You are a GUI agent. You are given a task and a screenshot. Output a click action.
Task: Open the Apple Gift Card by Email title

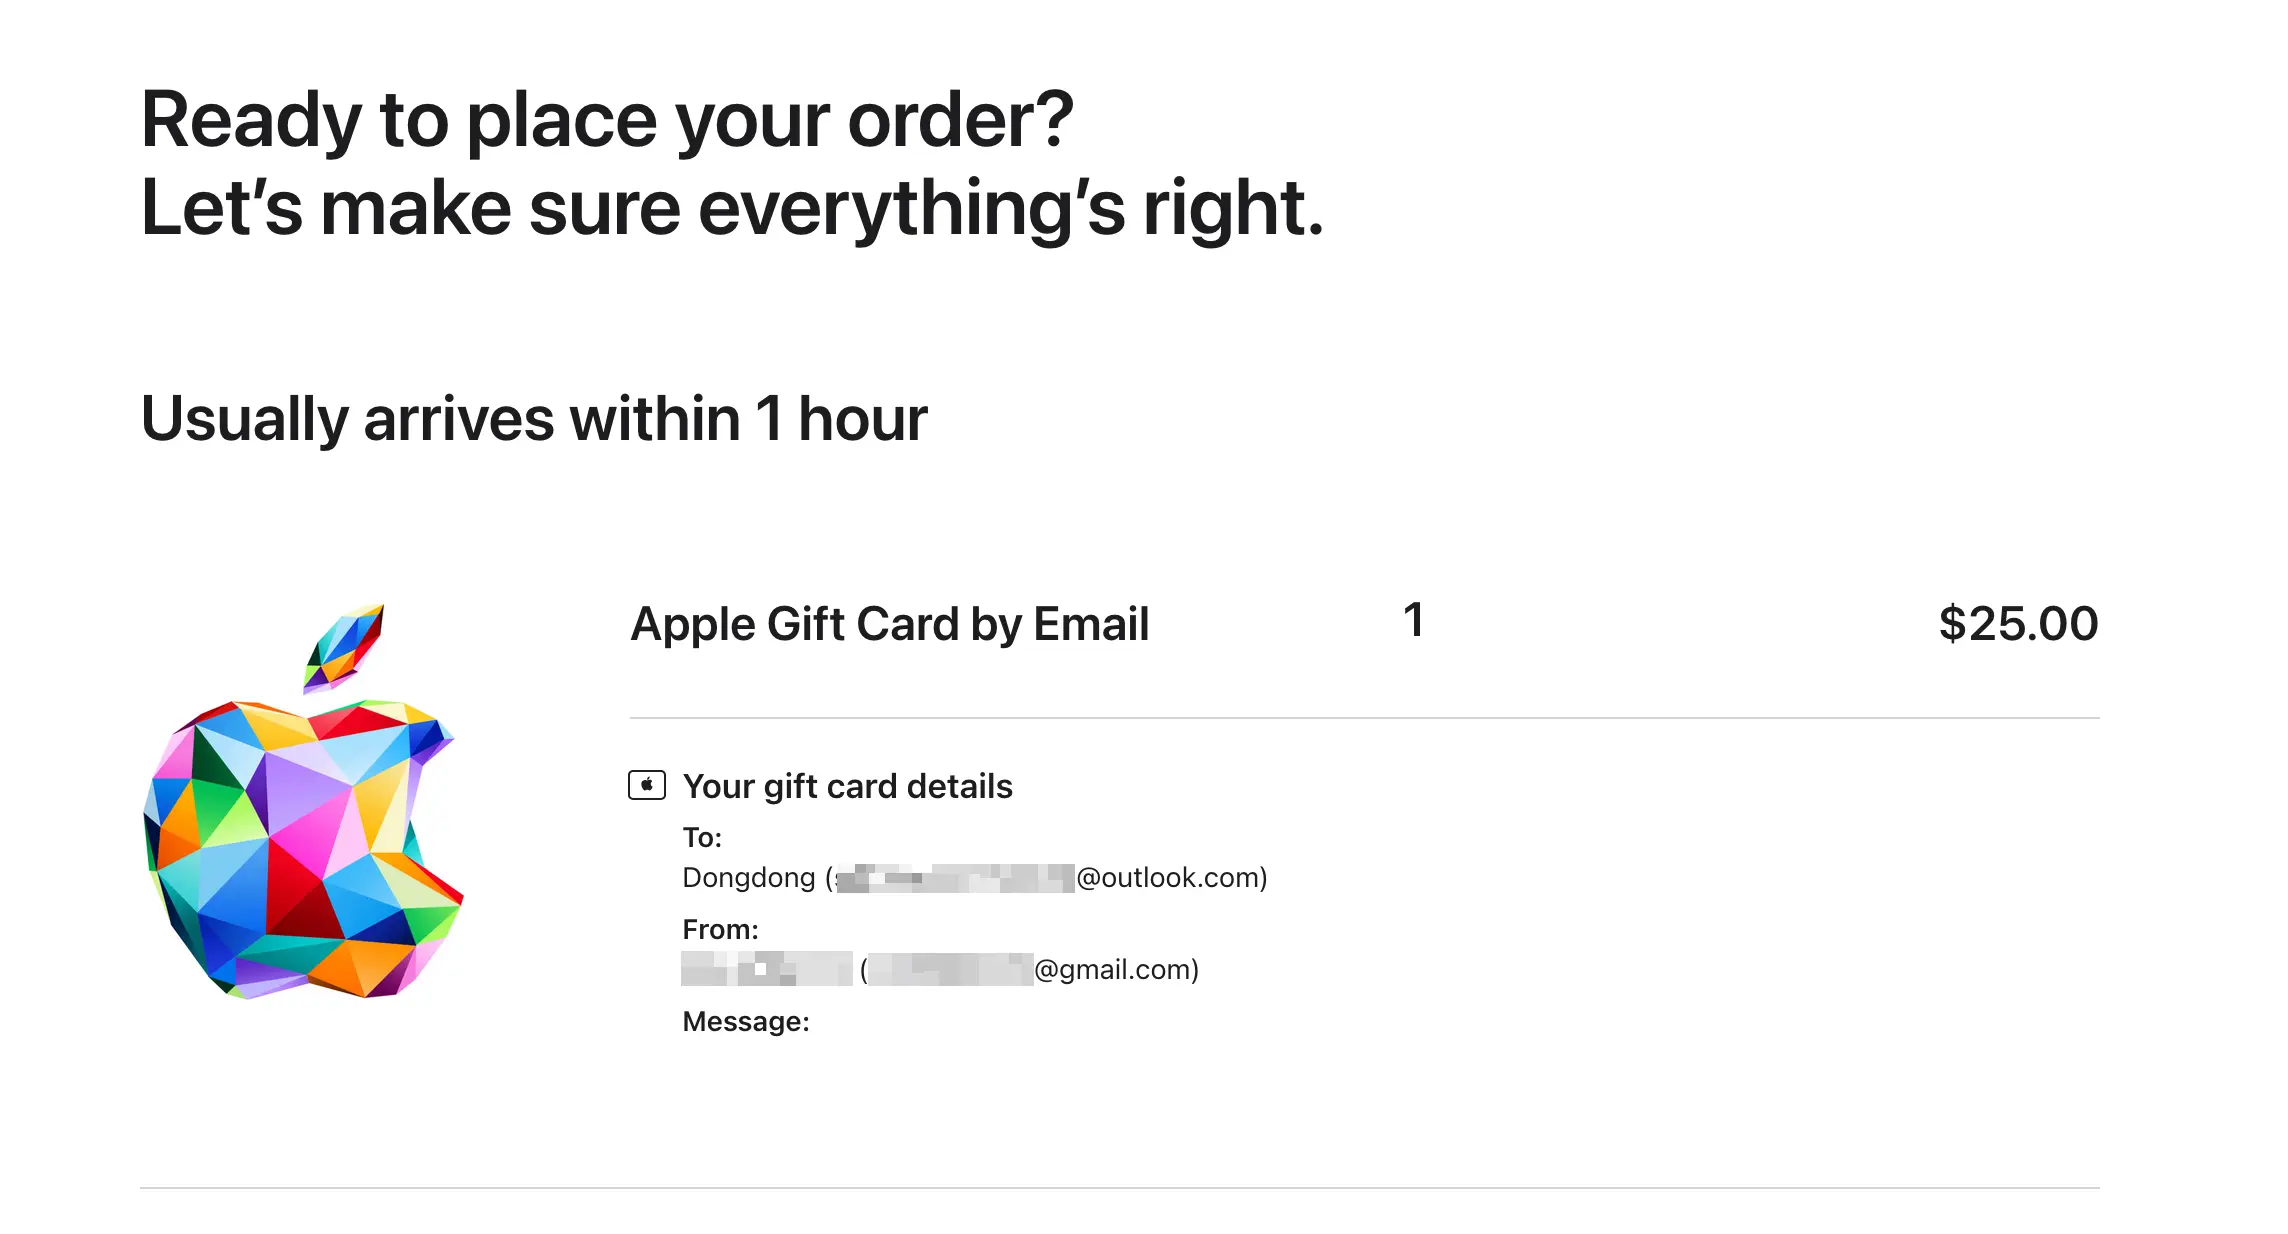[889, 624]
